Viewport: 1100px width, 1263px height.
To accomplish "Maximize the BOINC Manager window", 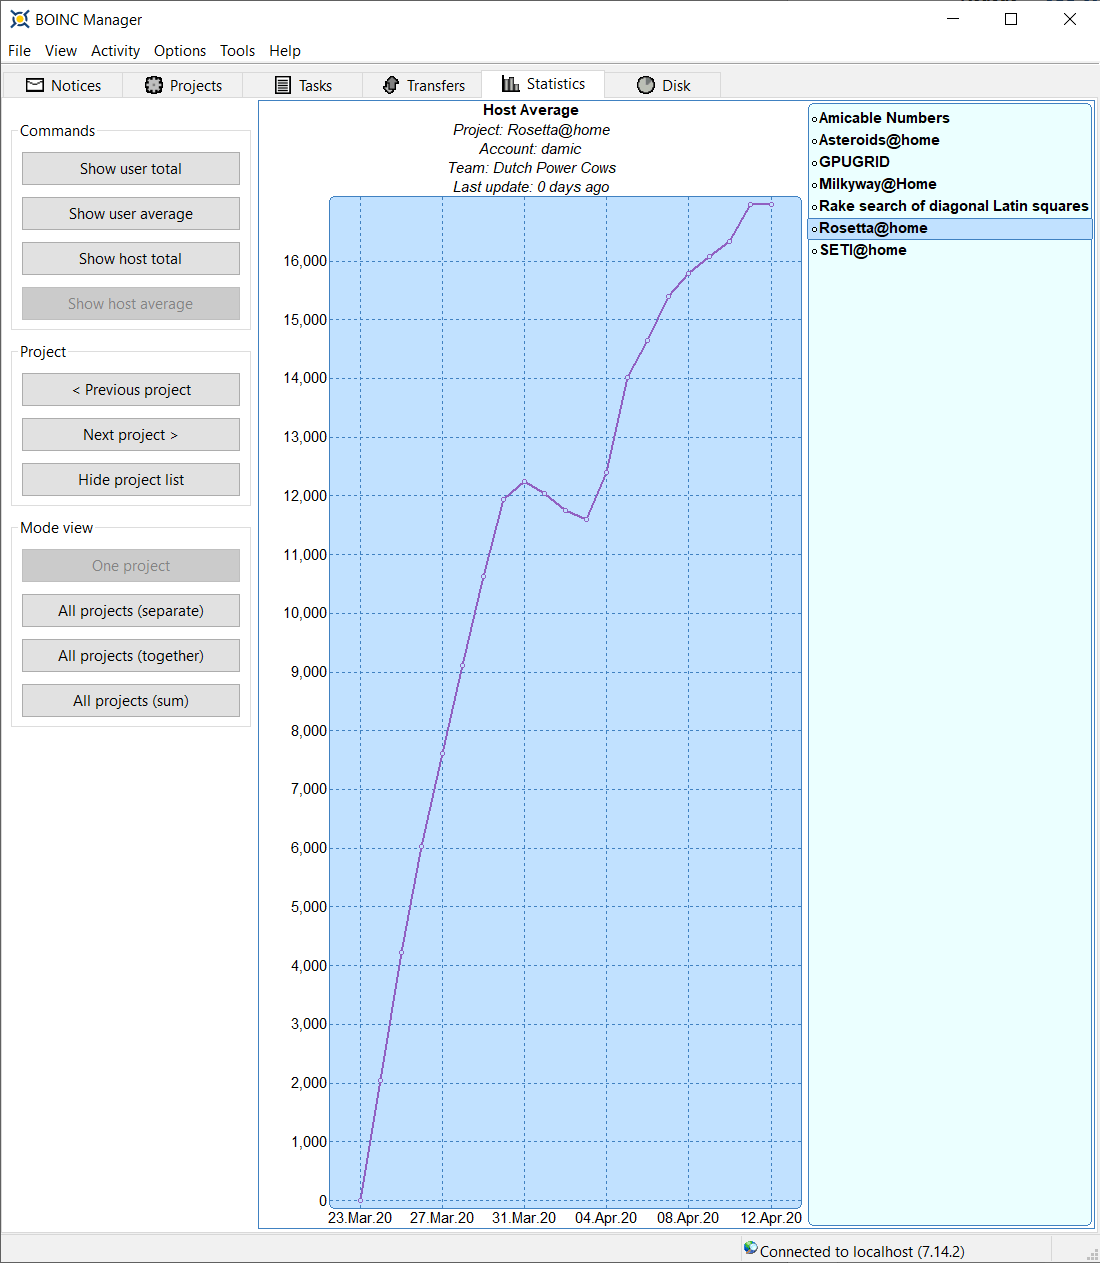I will (1011, 19).
